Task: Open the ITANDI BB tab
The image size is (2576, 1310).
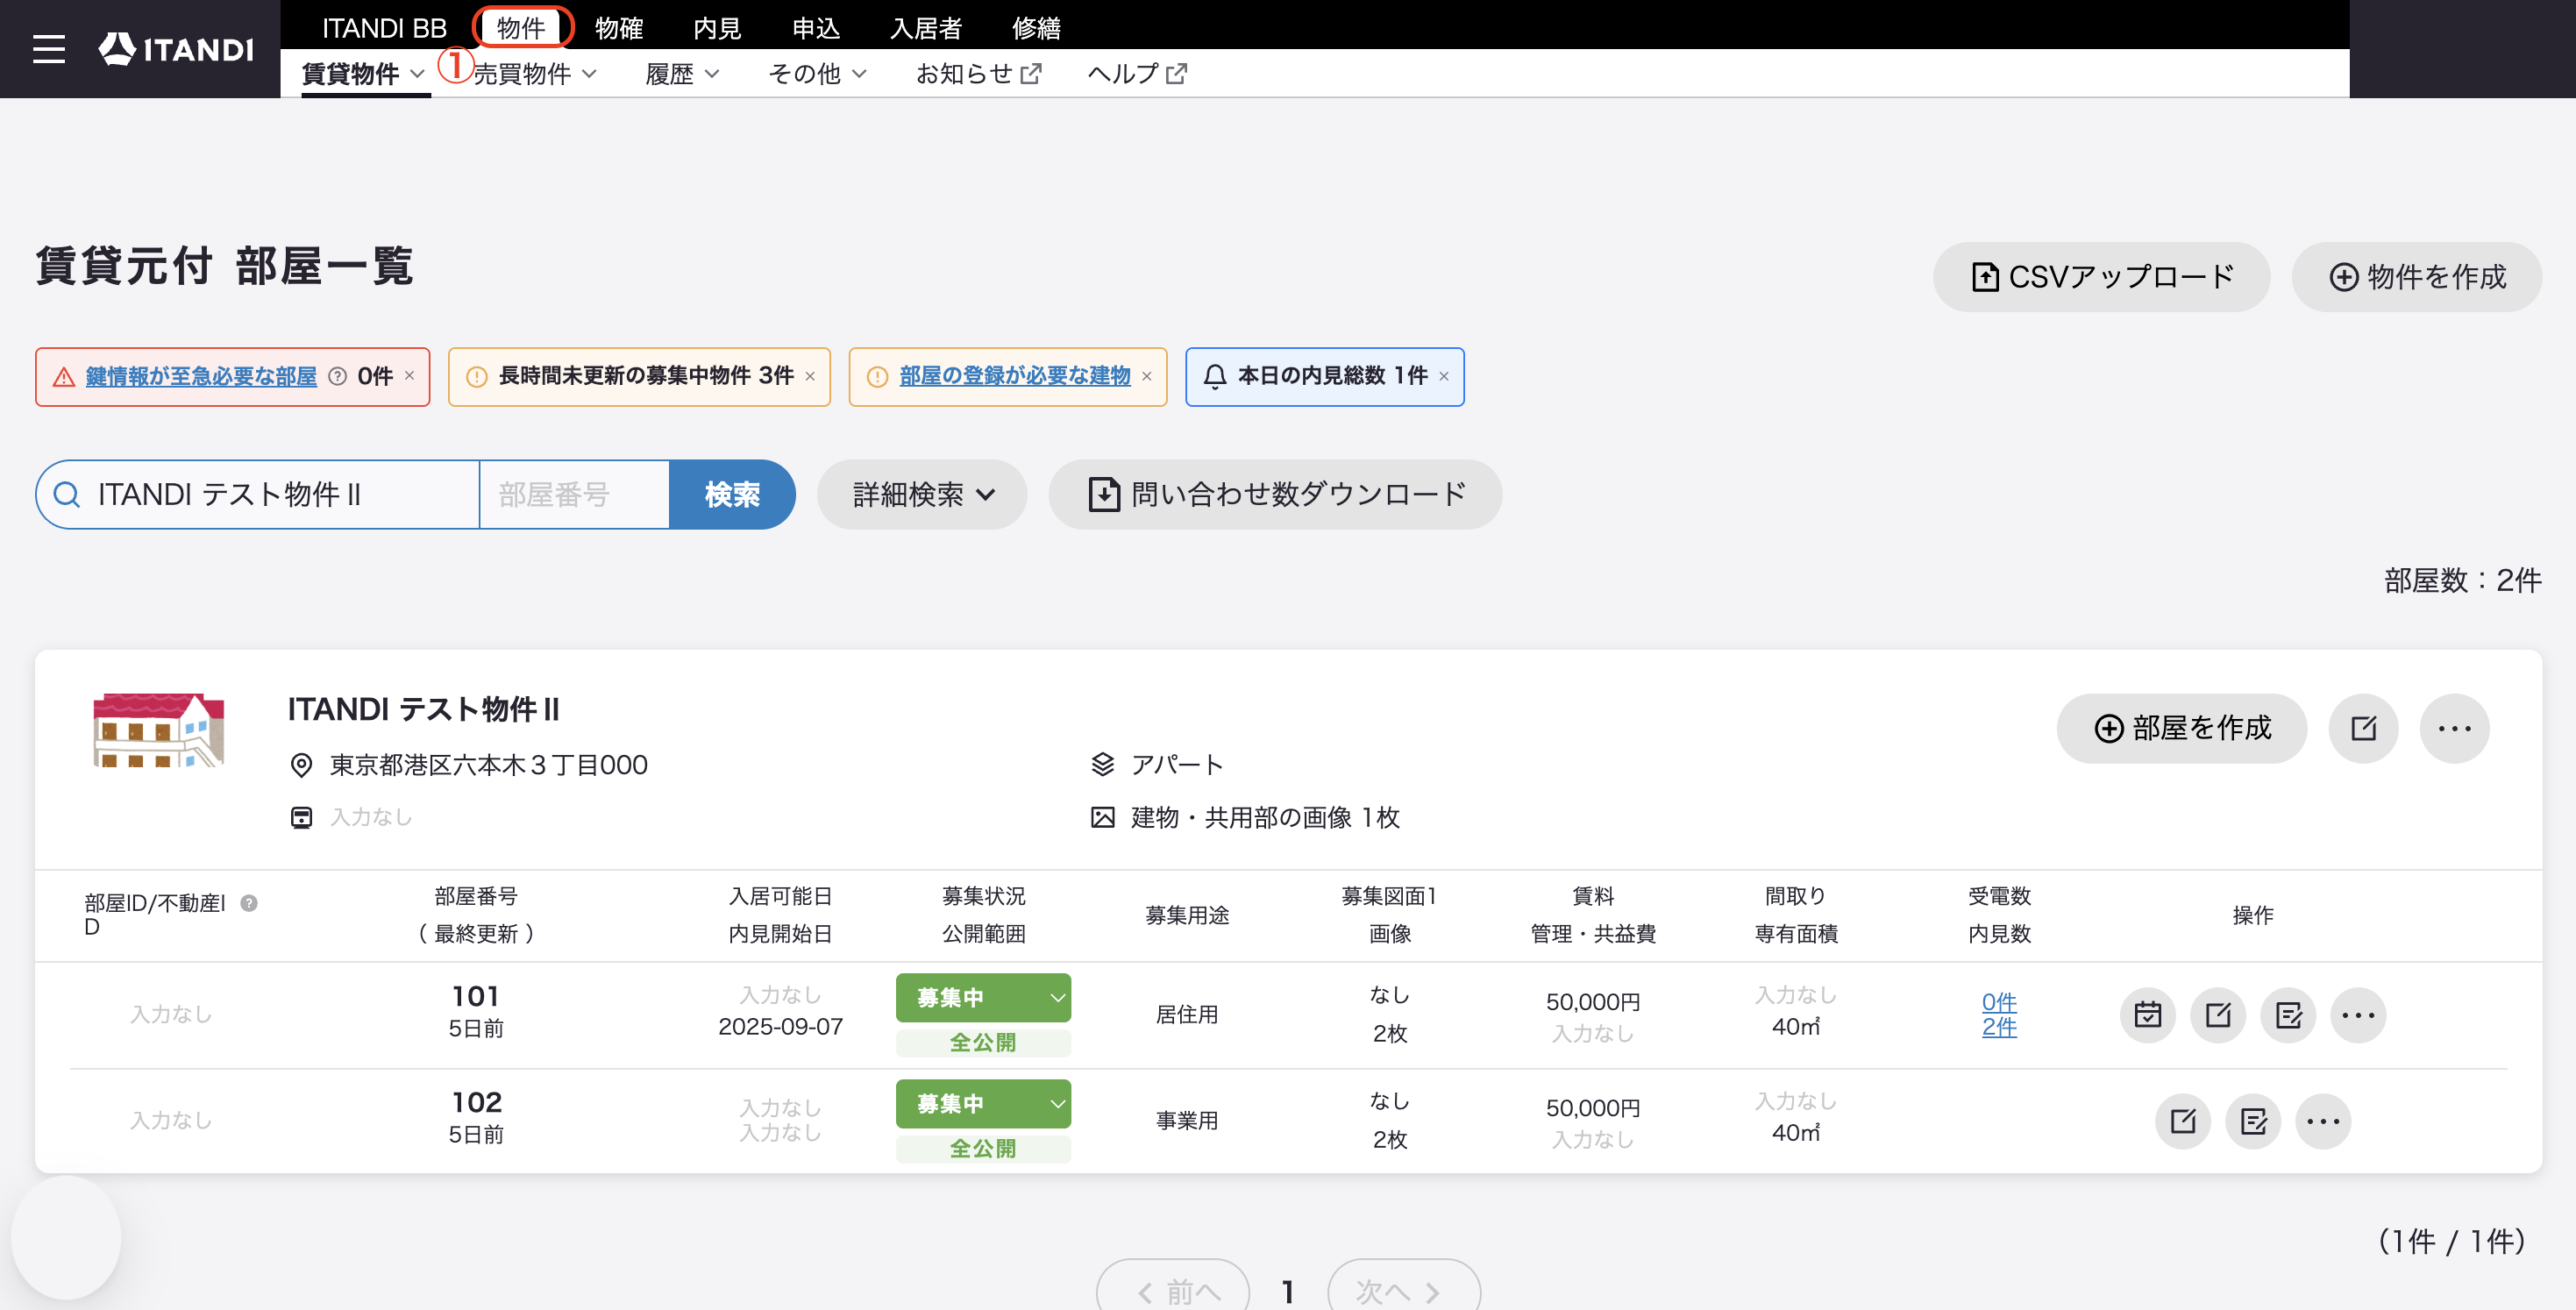Action: click(384, 27)
